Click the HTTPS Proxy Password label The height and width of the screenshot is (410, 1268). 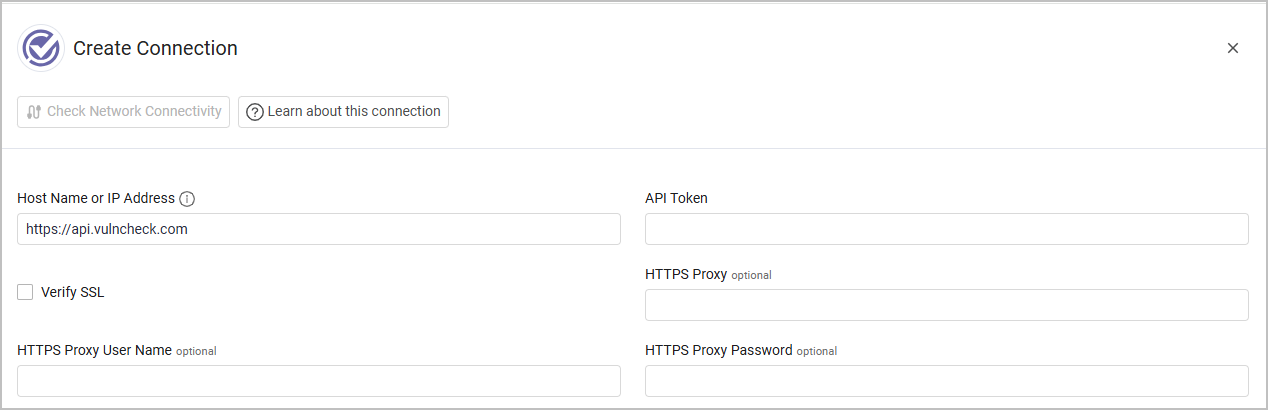coord(741,350)
